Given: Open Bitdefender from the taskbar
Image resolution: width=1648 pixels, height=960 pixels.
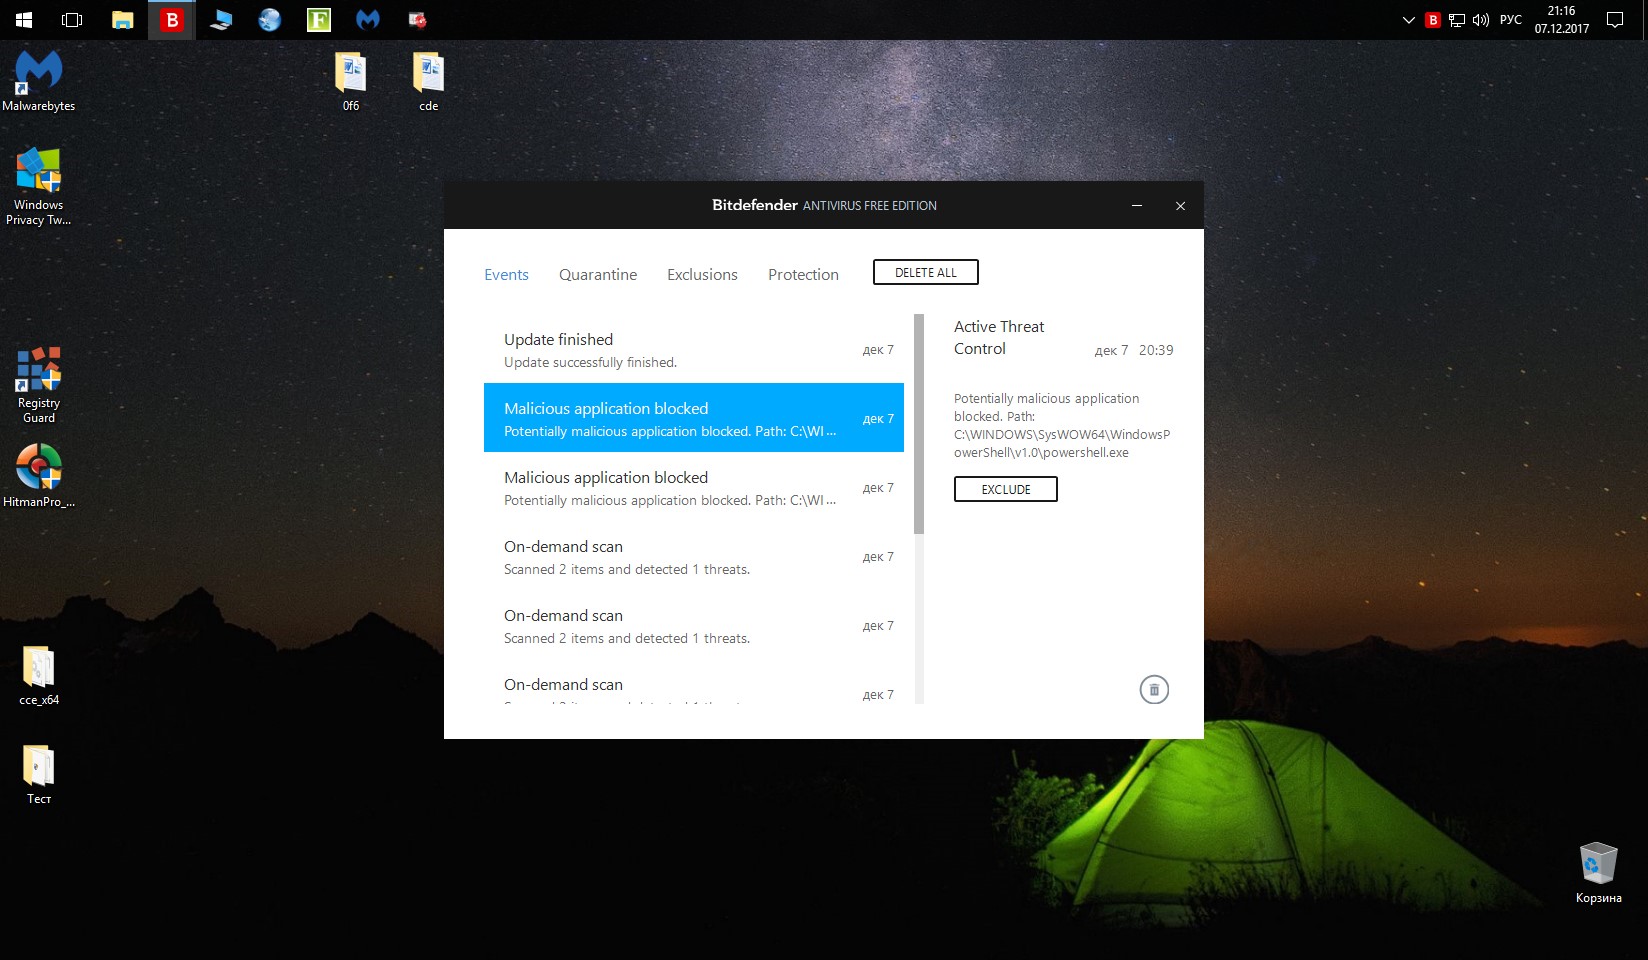Looking at the screenshot, I should (172, 20).
